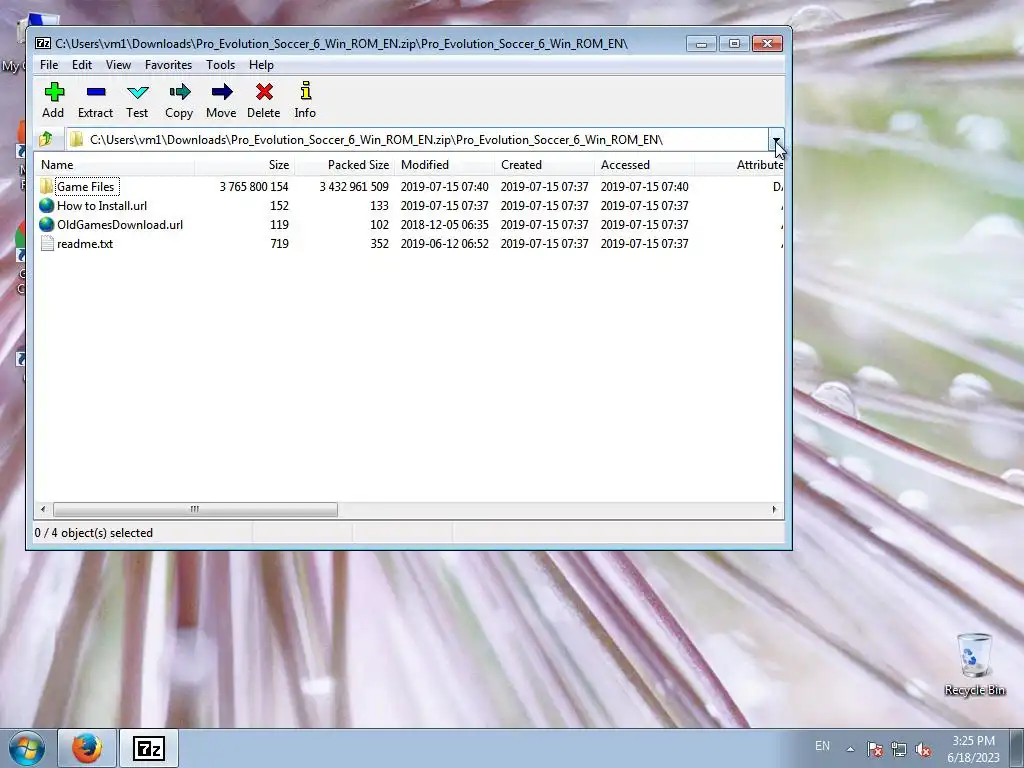Sort by the Name column header
This screenshot has width=1024, height=768.
[114, 165]
